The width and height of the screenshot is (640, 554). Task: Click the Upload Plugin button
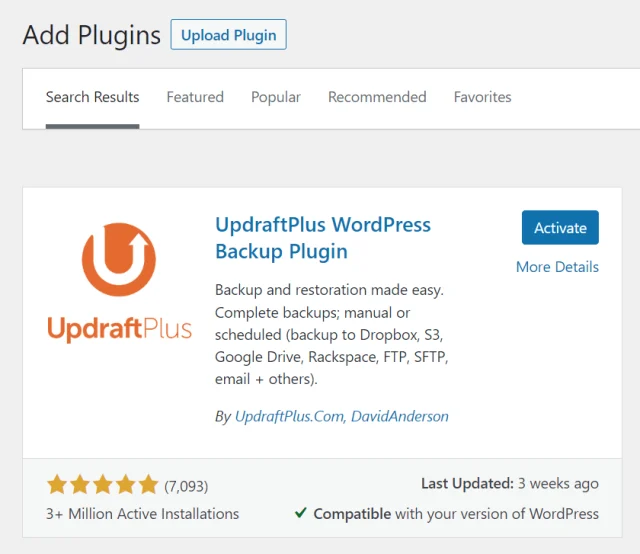[x=228, y=35]
